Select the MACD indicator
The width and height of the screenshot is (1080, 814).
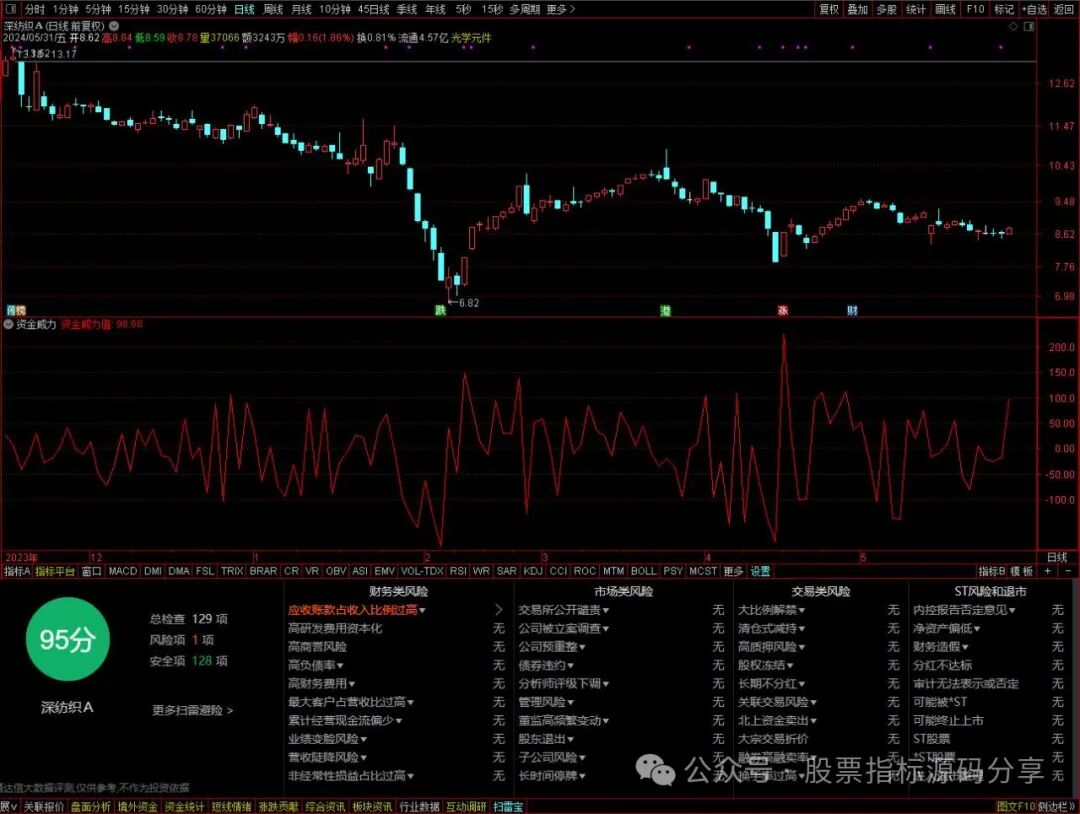pyautogui.click(x=123, y=571)
